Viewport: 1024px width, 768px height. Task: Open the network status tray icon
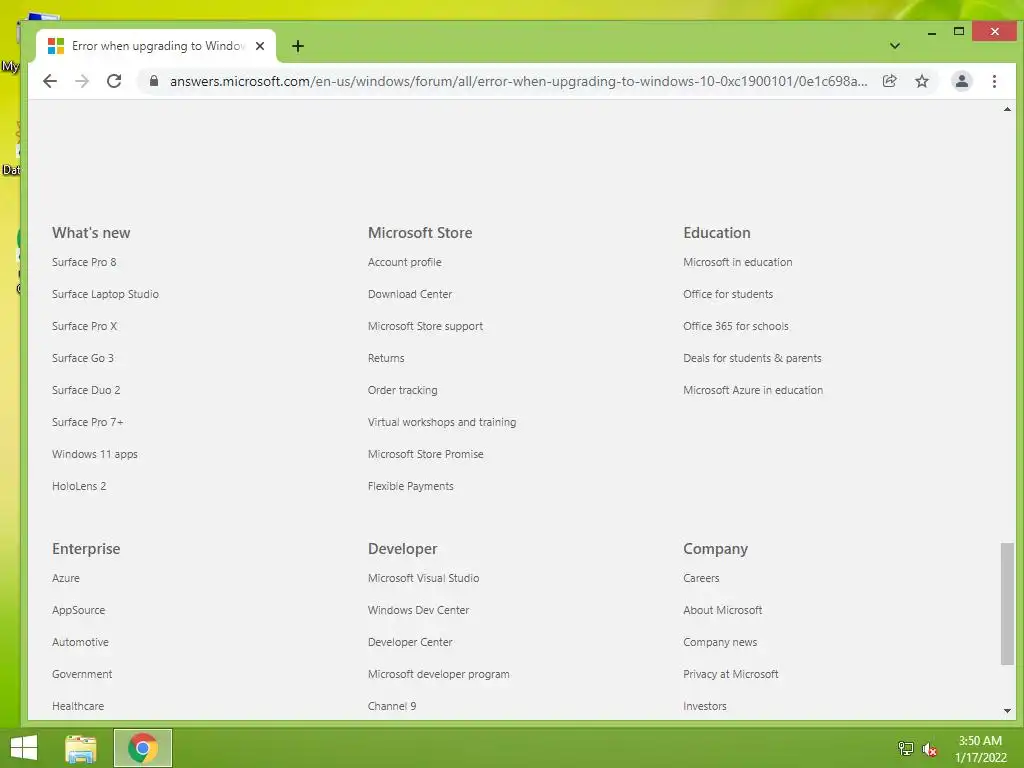[906, 749]
